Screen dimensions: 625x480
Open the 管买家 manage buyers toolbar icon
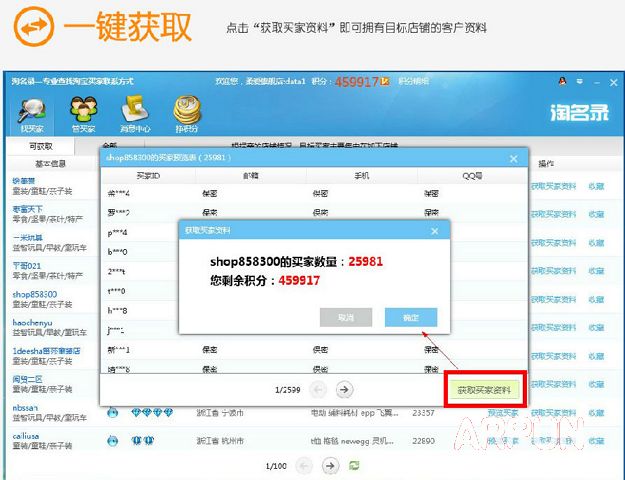pyautogui.click(x=84, y=114)
